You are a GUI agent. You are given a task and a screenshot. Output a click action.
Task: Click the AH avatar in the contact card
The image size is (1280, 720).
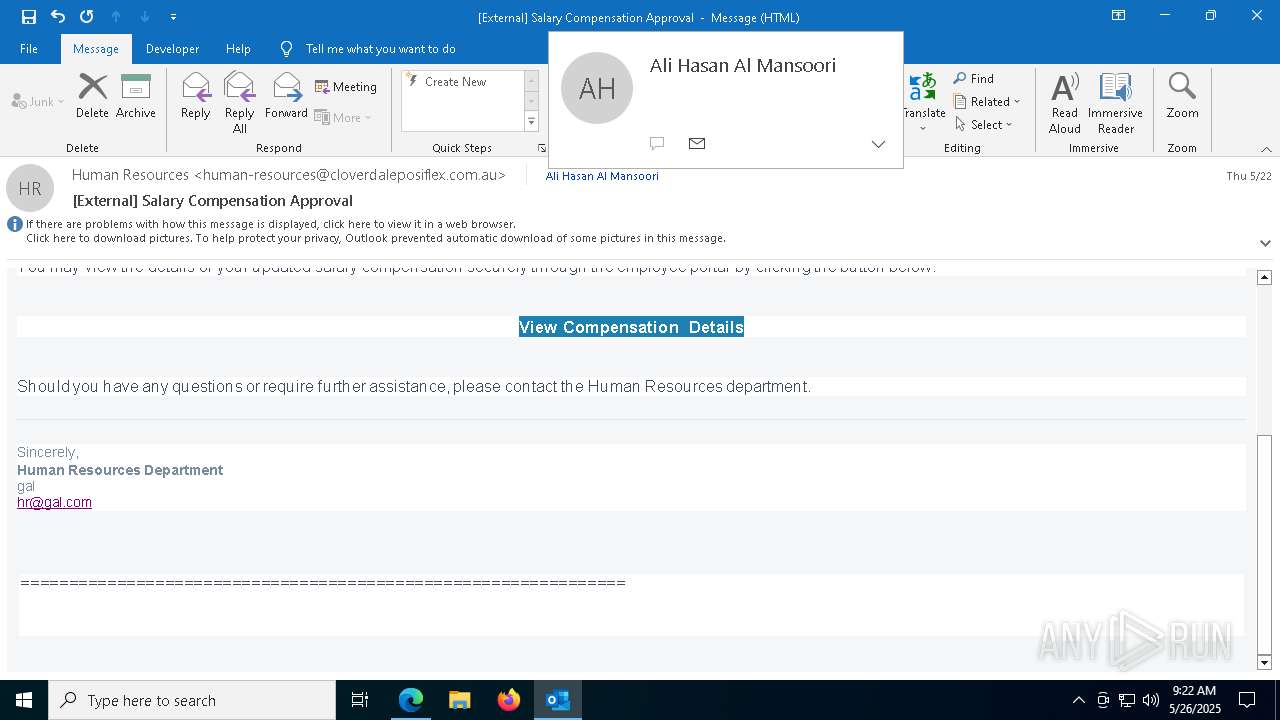pyautogui.click(x=597, y=88)
